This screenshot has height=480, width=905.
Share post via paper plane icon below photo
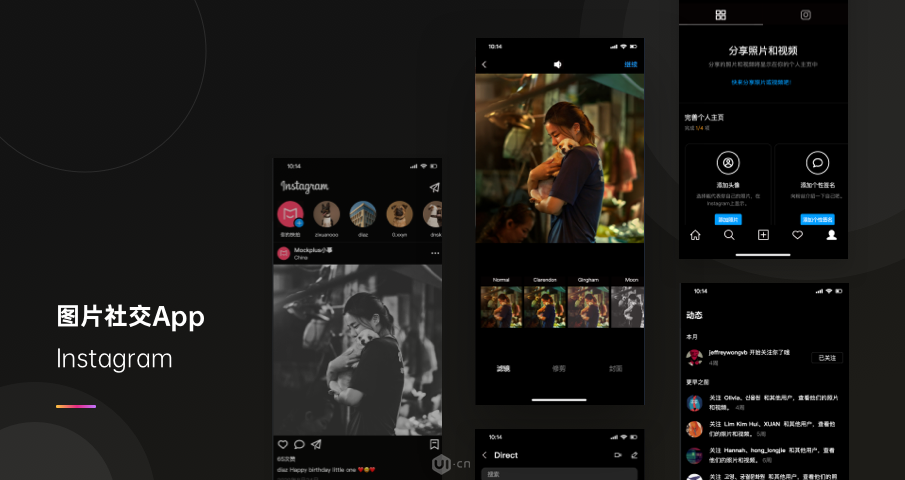pyautogui.click(x=316, y=444)
